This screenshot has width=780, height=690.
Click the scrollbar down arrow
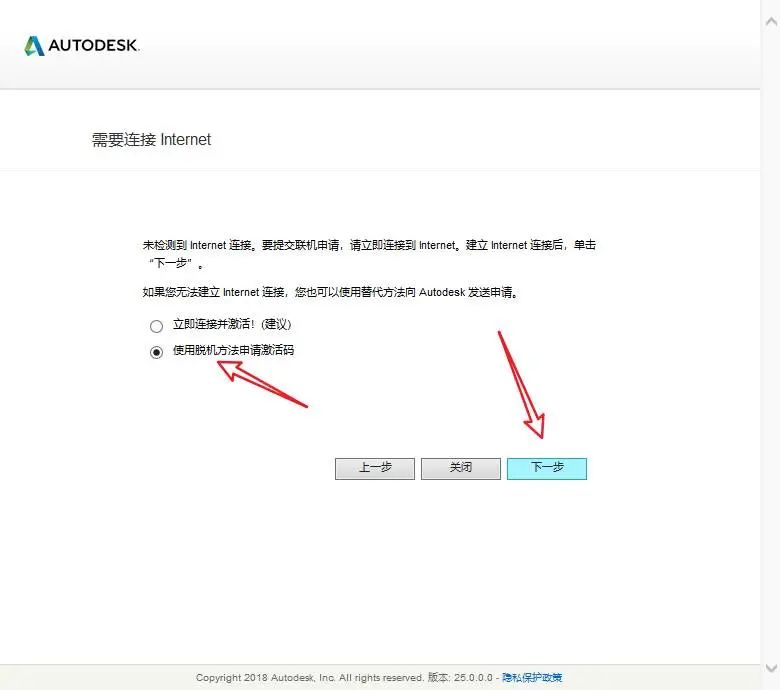pos(772,668)
